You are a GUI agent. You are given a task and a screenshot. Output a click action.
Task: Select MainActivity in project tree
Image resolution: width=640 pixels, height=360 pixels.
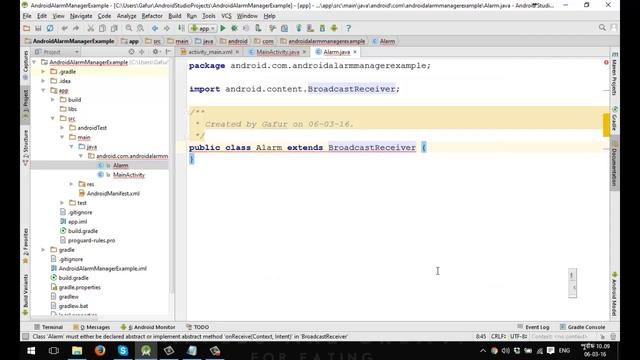point(129,175)
